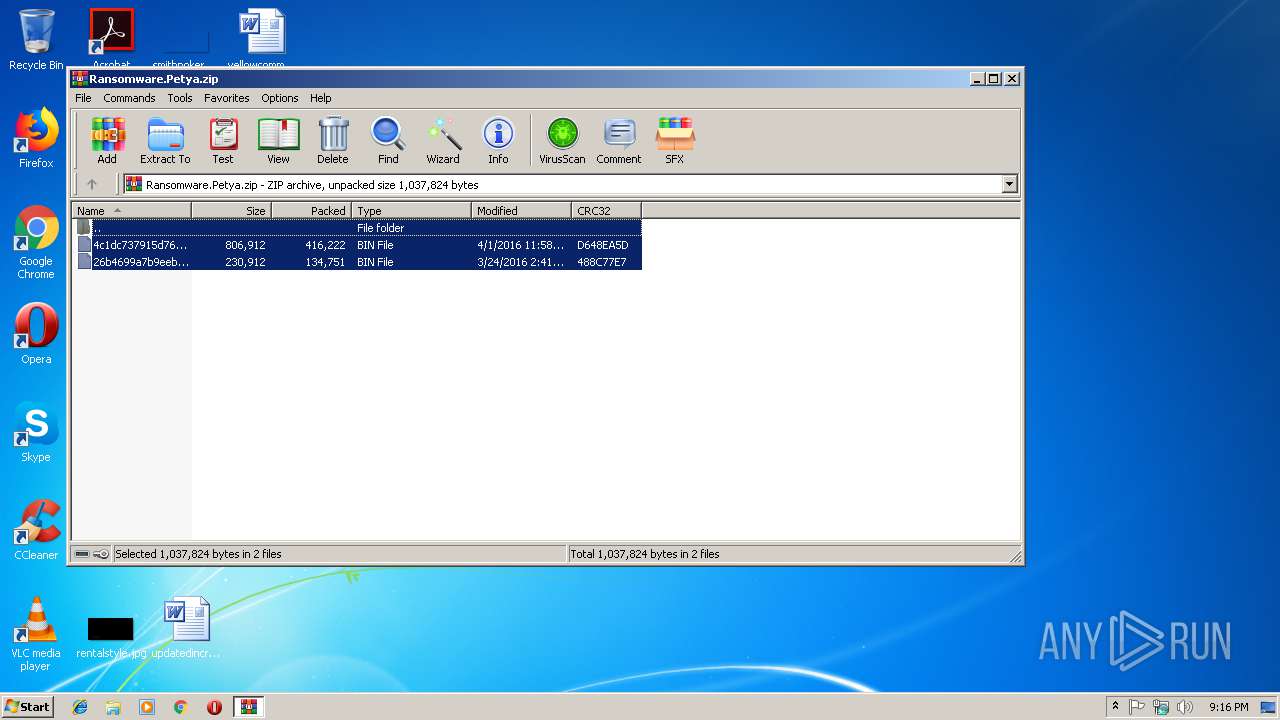
Task: Click the D648EA5D CRC32 value
Action: [602, 245]
